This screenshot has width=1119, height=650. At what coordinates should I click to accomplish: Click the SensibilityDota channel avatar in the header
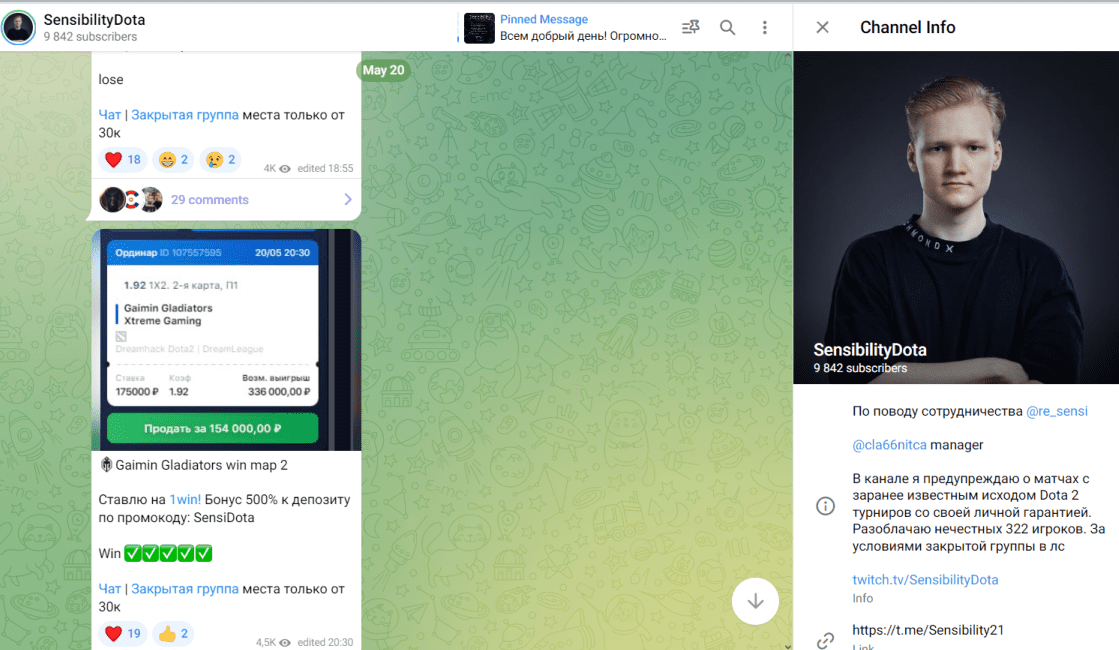click(19, 27)
